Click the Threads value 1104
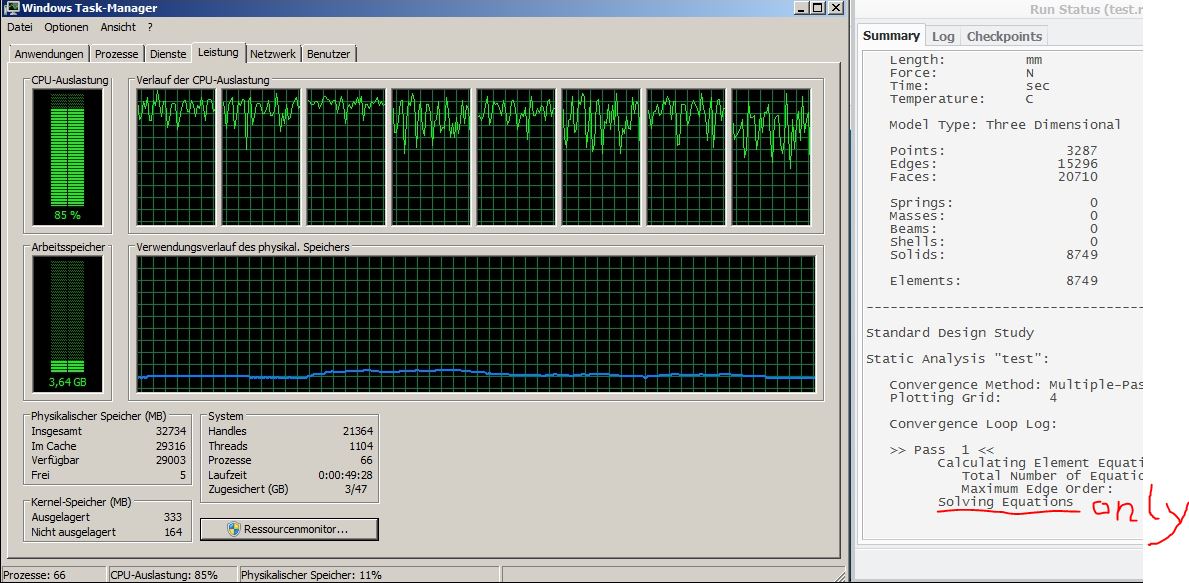The width and height of the screenshot is (1189, 583). point(360,446)
